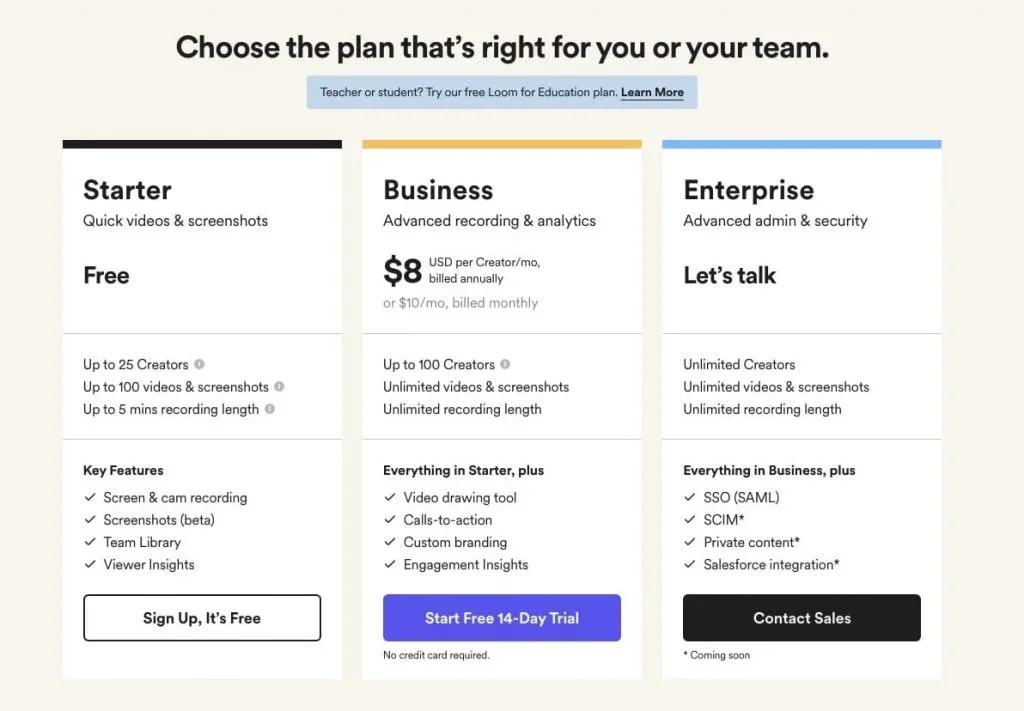Select the Business plan heading

438,190
